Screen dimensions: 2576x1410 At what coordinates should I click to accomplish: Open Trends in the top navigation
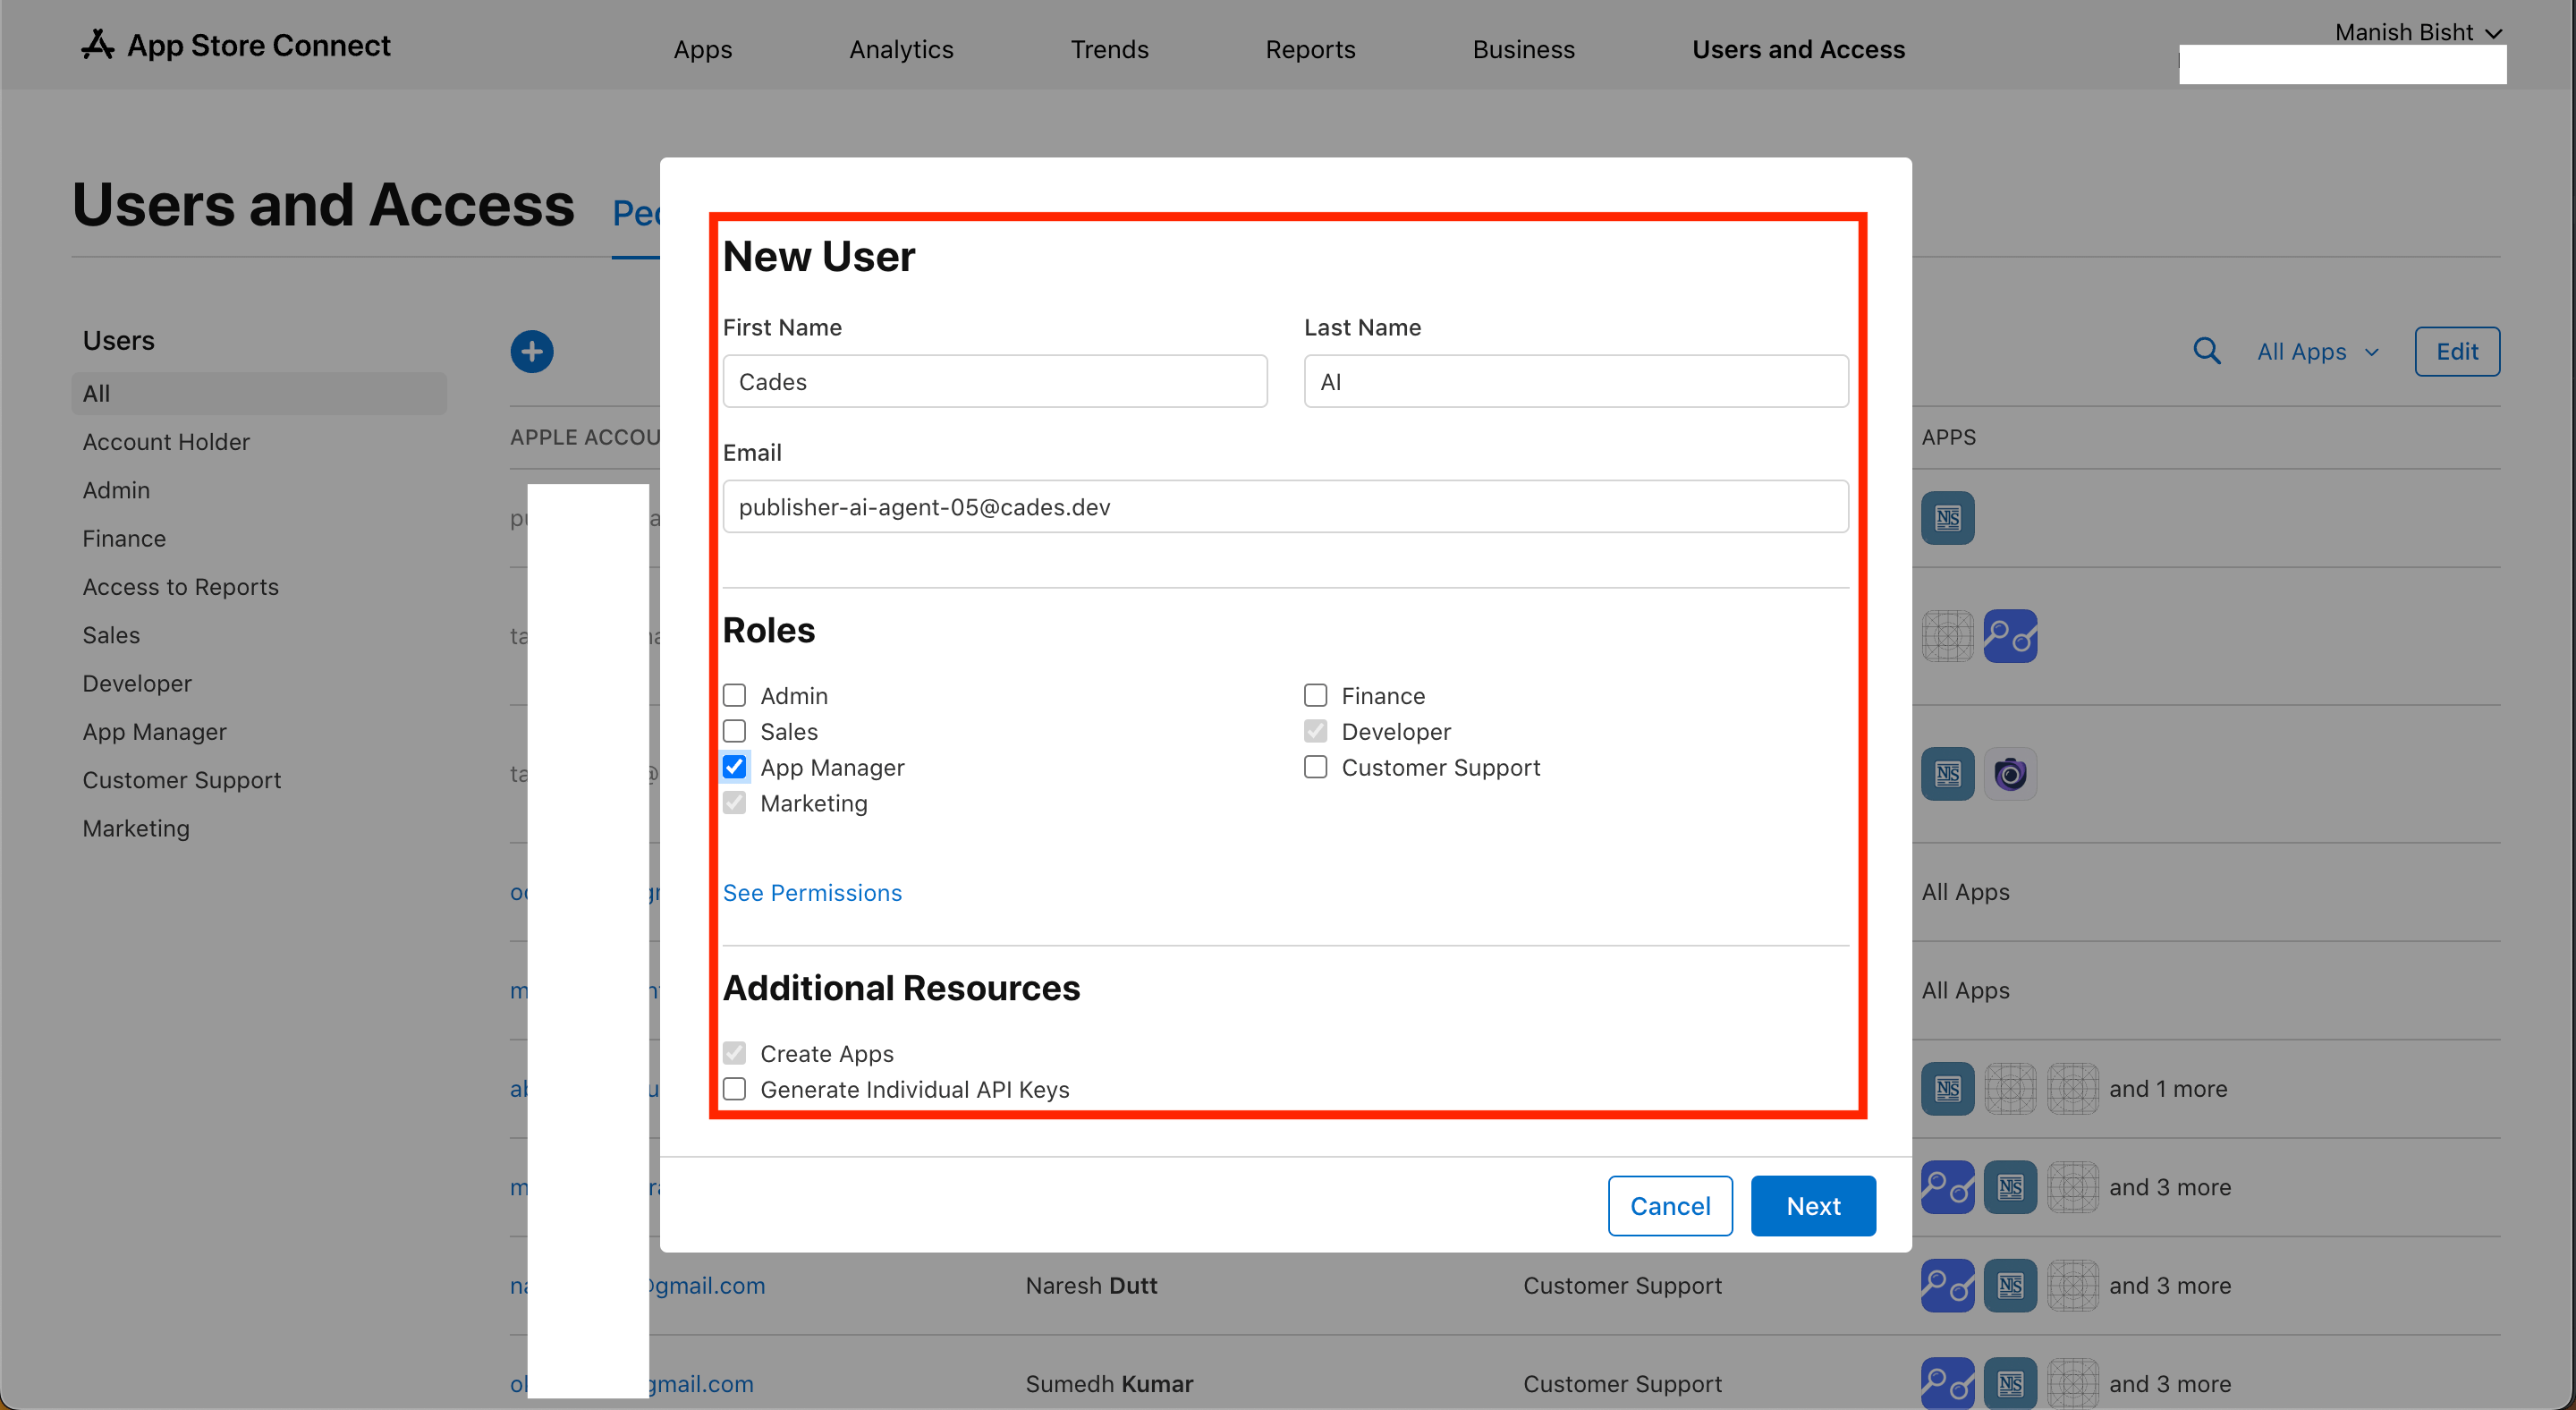click(1109, 49)
